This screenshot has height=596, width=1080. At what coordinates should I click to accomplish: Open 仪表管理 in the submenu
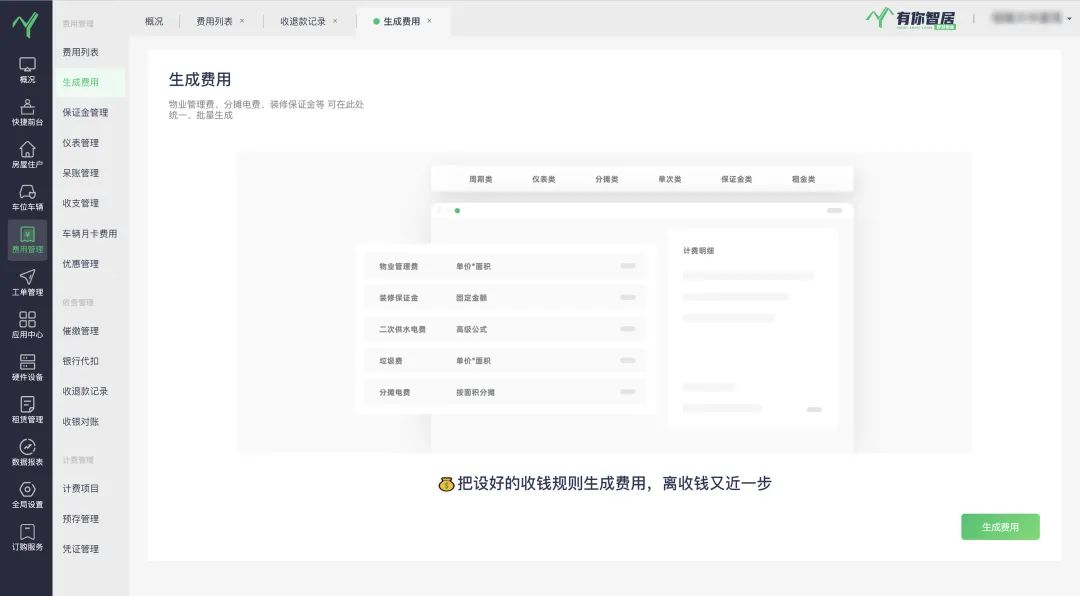pyautogui.click(x=80, y=143)
